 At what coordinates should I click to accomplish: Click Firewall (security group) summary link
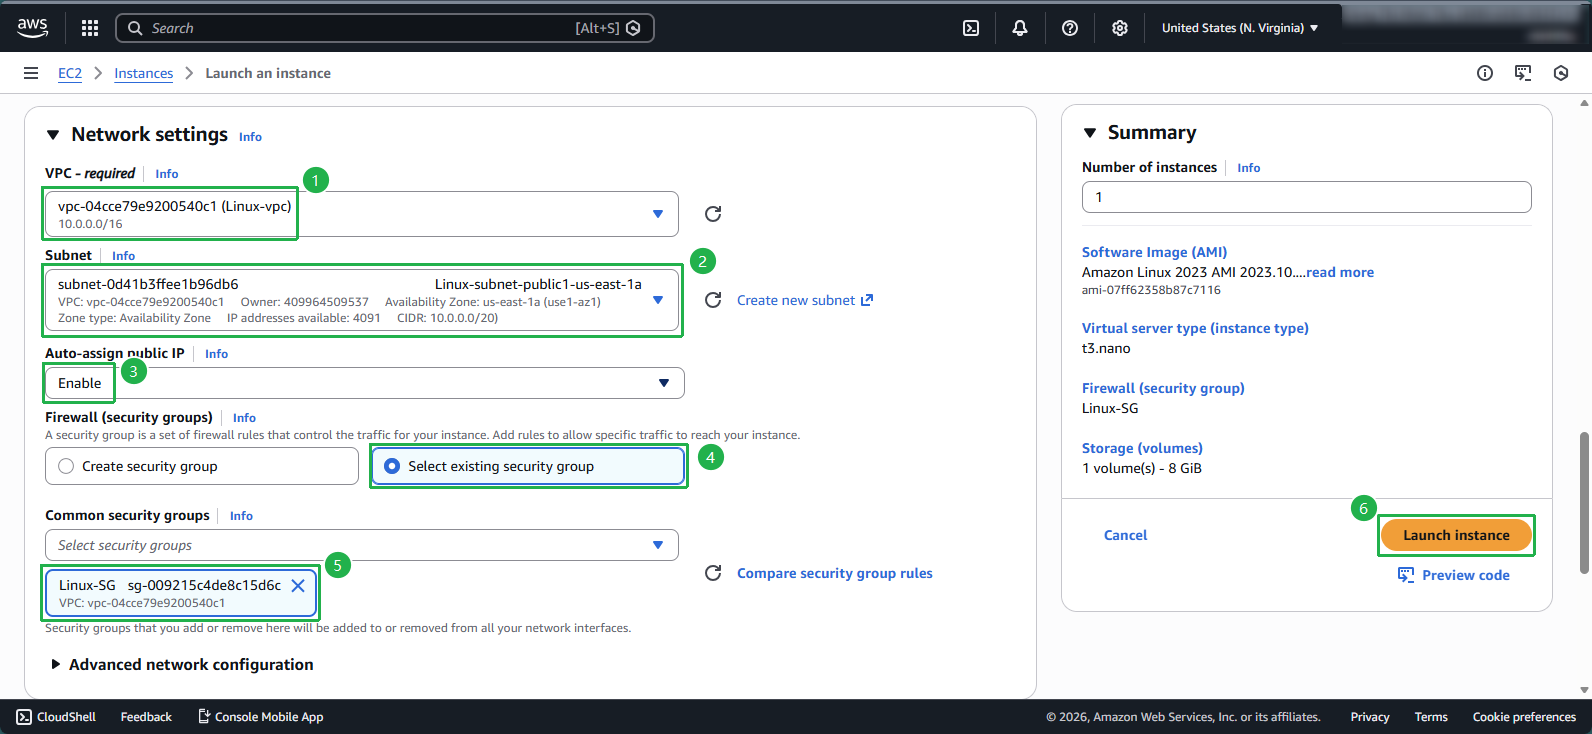[x=1163, y=388]
